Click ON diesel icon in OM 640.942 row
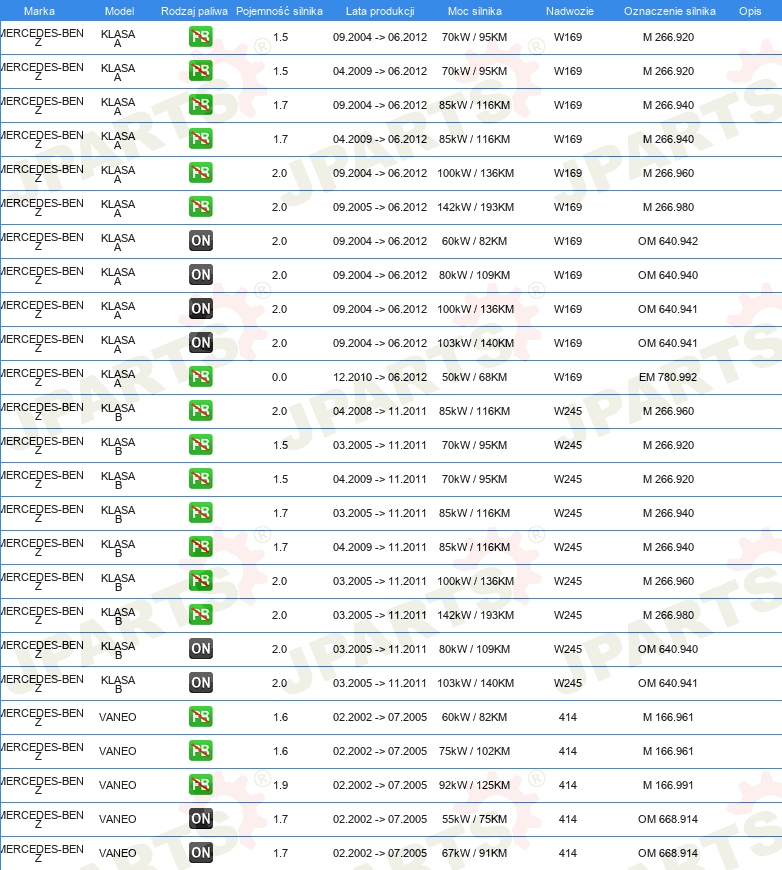This screenshot has width=782, height=870. [x=200, y=241]
